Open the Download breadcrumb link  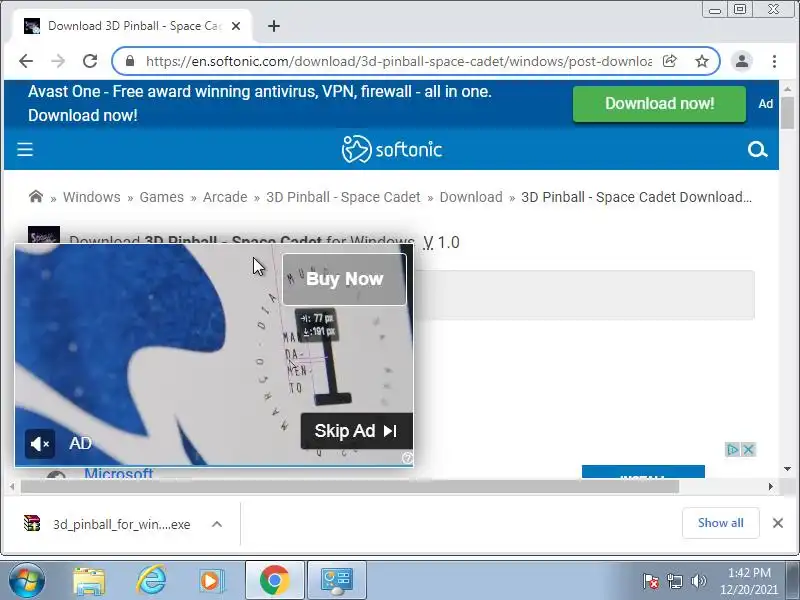(x=471, y=197)
